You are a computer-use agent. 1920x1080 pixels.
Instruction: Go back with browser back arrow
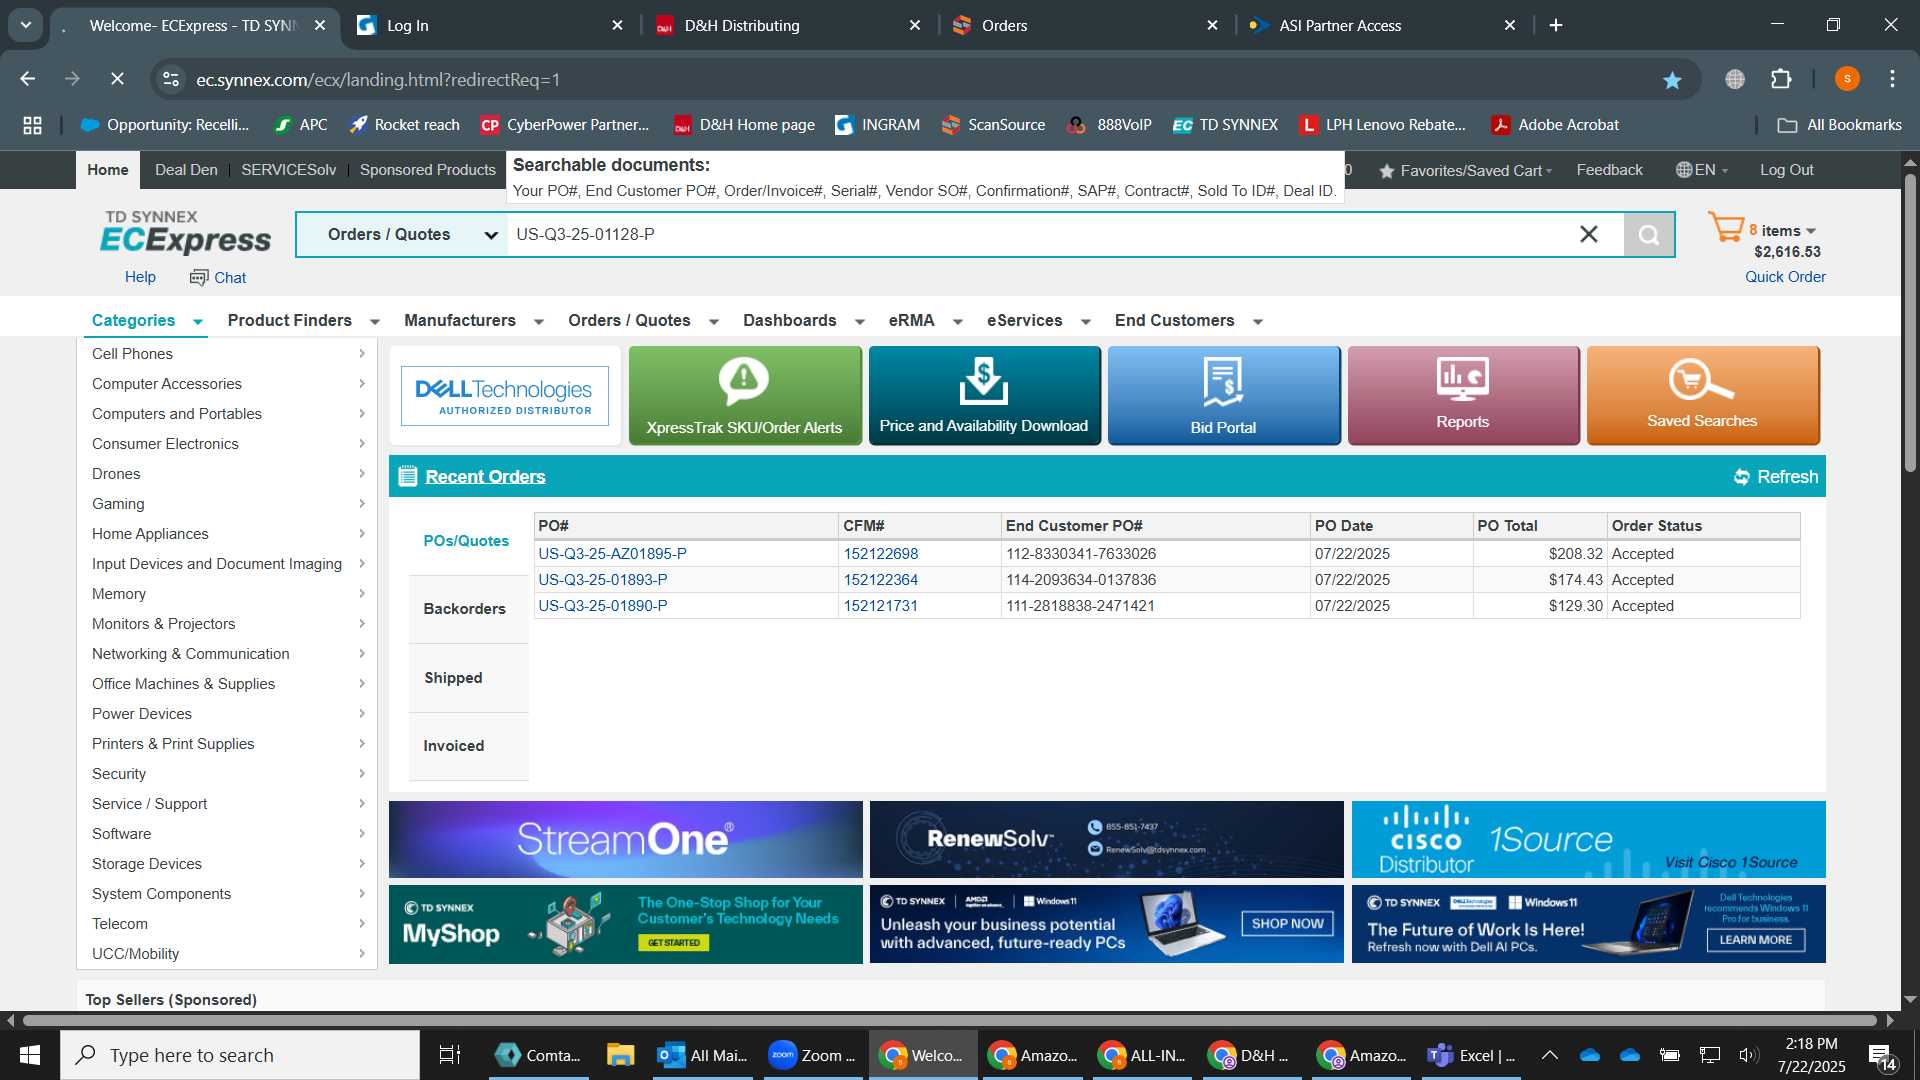[28, 79]
